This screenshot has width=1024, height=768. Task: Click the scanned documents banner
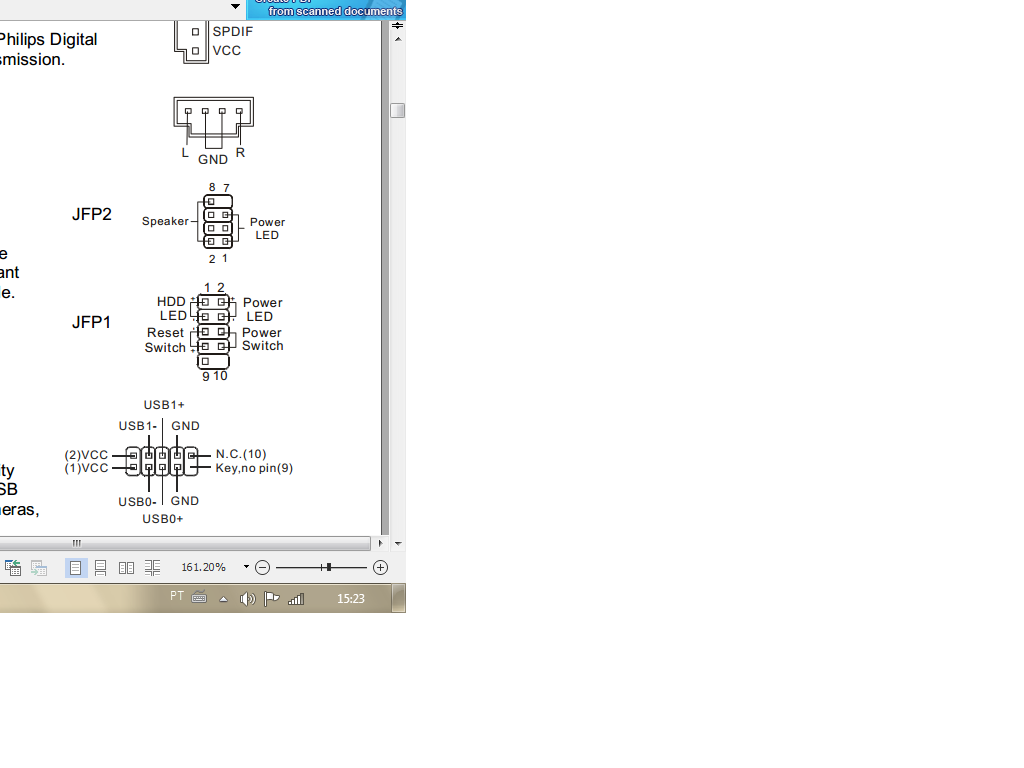pyautogui.click(x=327, y=9)
